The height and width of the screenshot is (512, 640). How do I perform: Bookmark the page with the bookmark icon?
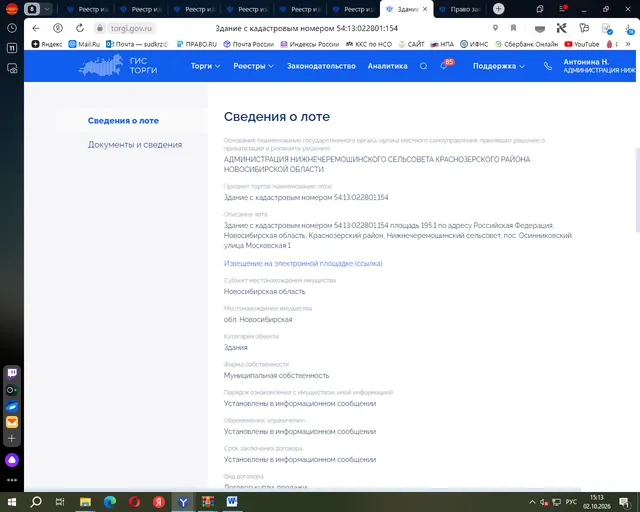513,28
